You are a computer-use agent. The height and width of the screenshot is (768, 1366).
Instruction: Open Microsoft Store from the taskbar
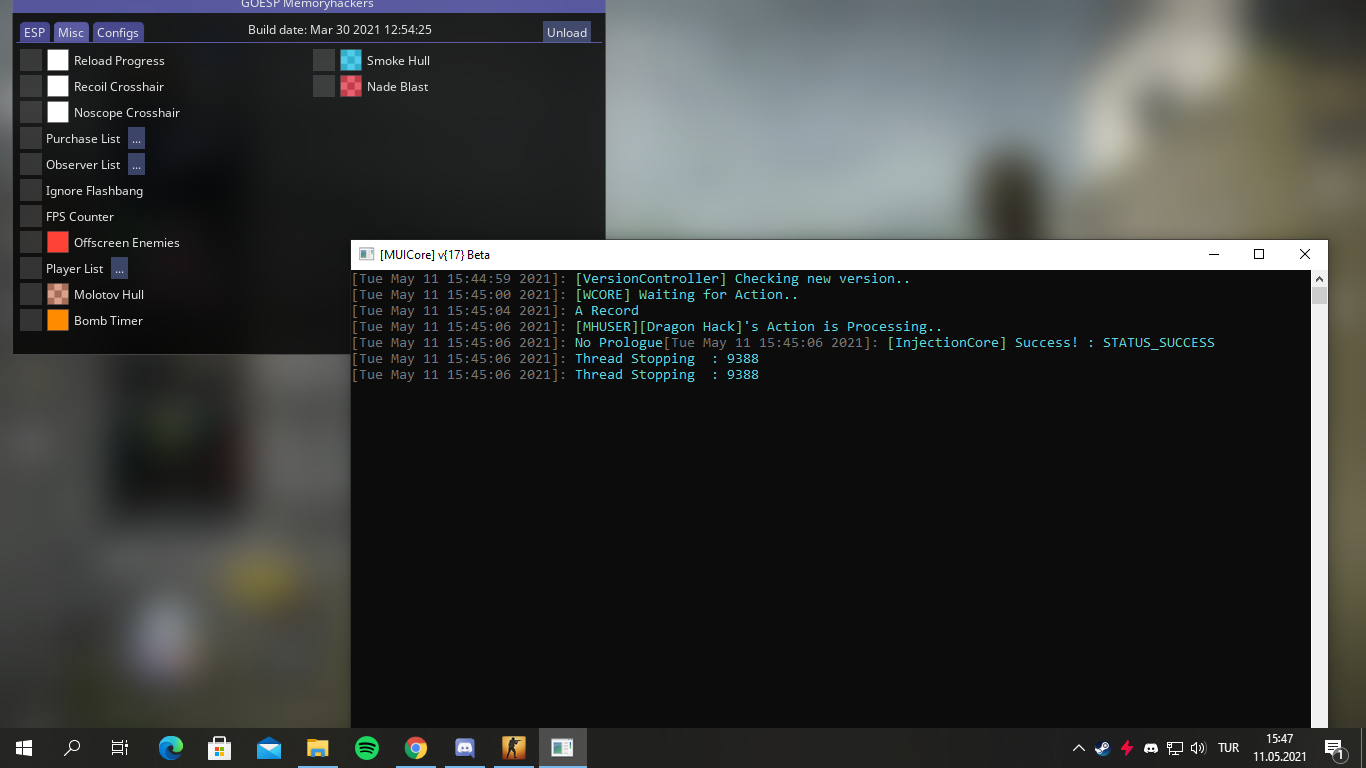pyautogui.click(x=220, y=748)
